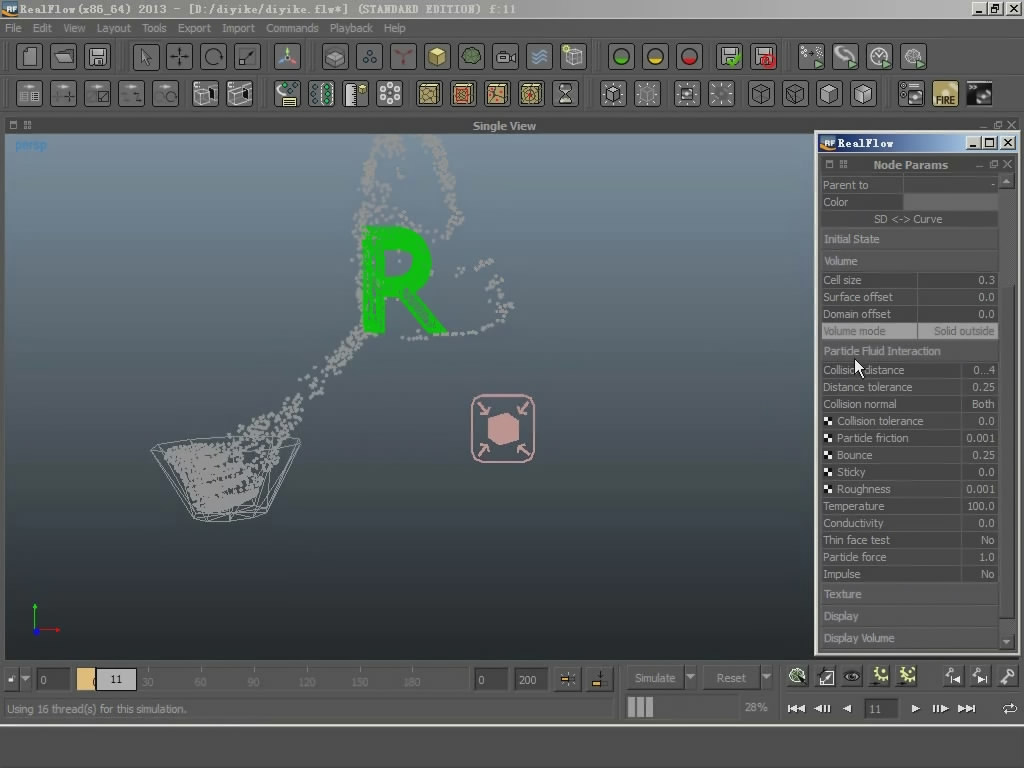Screen dimensions: 1024x768
Task: Click the movie clapper icon at toolbar end
Action: click(980, 94)
